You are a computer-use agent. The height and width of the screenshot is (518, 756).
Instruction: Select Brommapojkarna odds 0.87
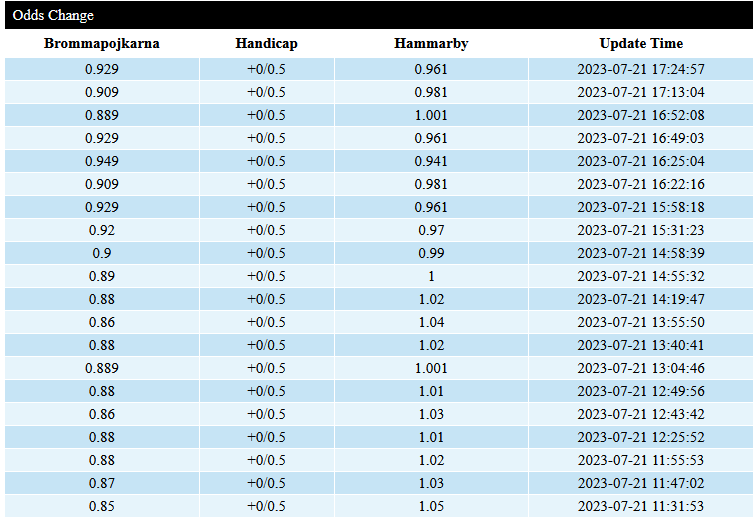[102, 483]
